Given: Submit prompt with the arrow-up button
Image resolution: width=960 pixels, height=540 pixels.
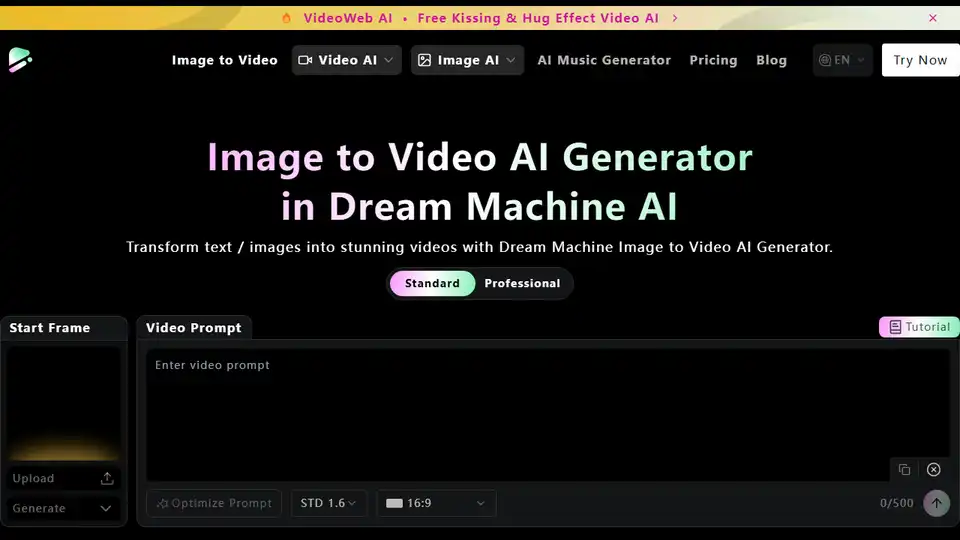Looking at the screenshot, I should [x=936, y=503].
